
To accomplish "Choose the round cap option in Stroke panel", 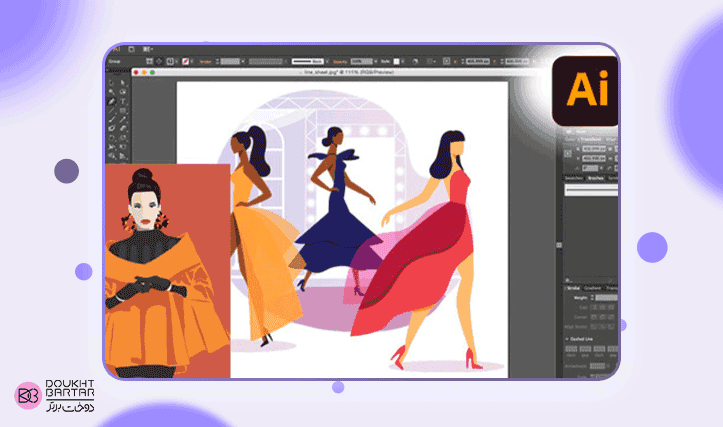I will click(x=603, y=308).
